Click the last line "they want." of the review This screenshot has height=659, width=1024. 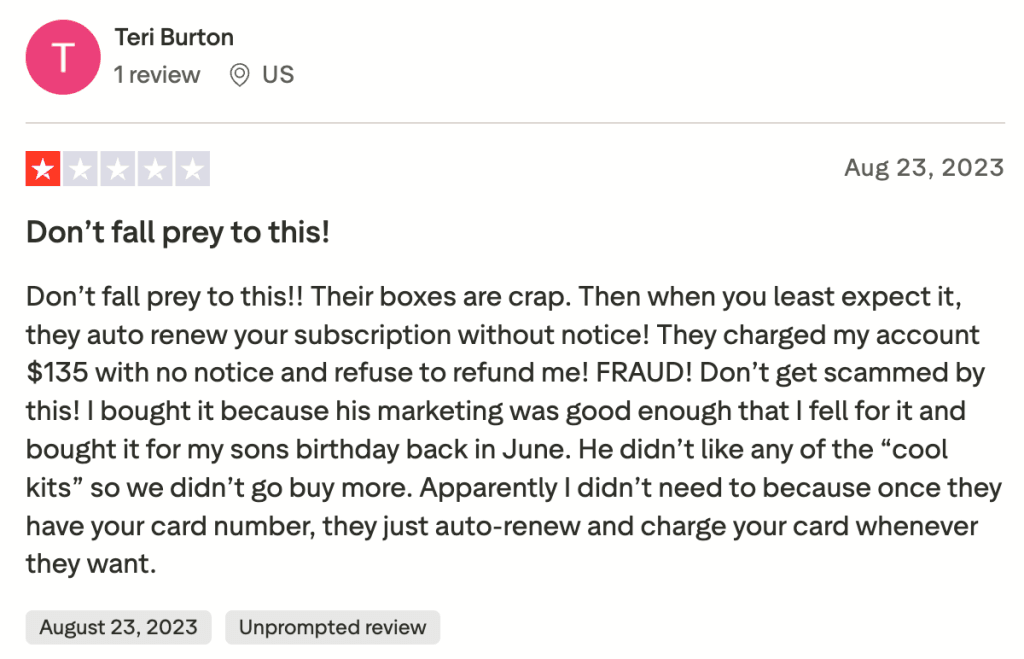tap(91, 563)
